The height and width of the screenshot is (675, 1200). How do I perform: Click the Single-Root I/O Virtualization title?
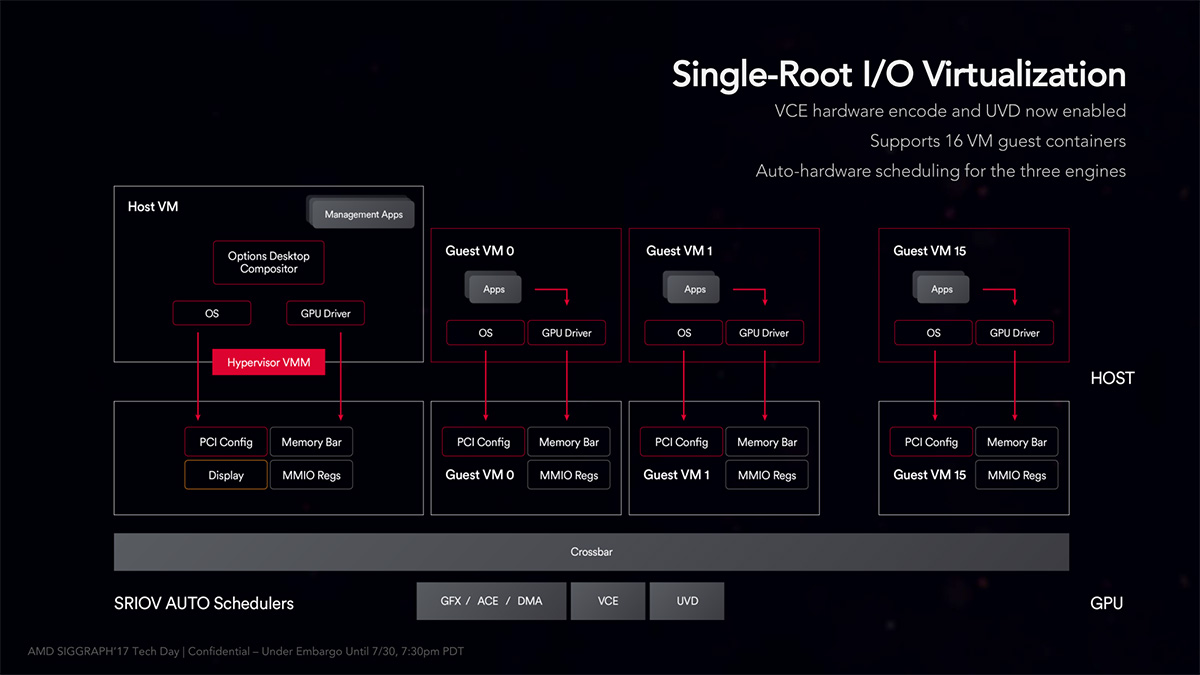pos(899,75)
